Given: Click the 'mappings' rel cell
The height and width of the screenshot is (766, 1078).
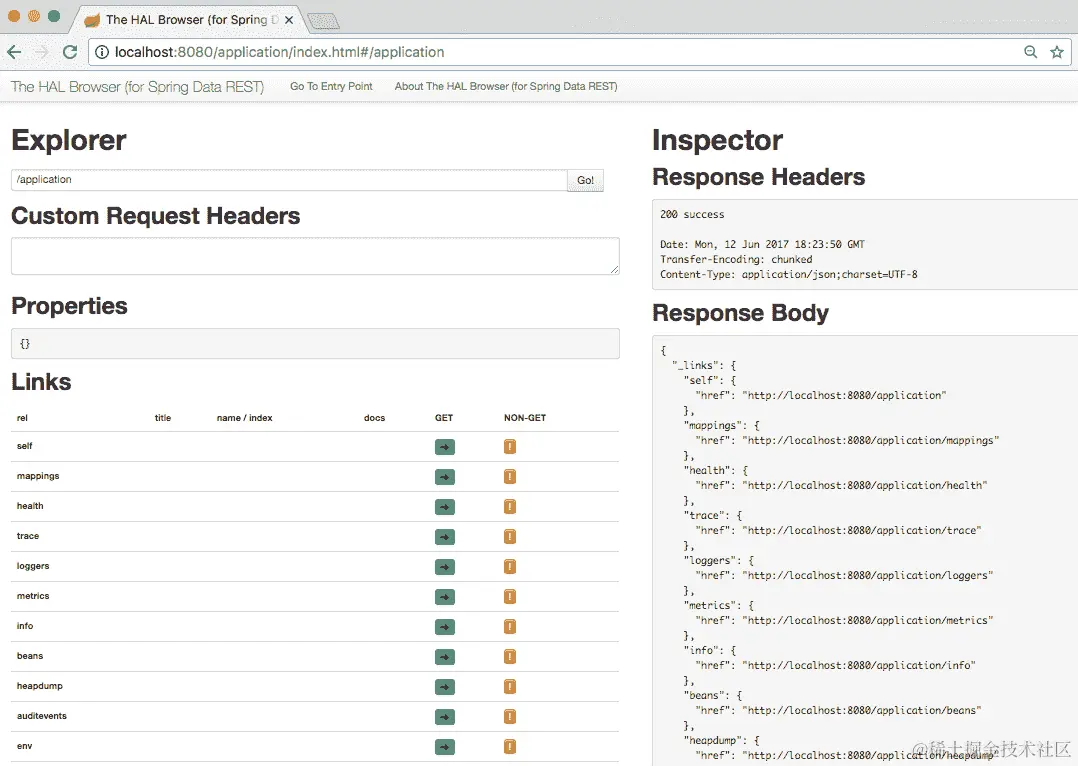Looking at the screenshot, I should coord(38,476).
